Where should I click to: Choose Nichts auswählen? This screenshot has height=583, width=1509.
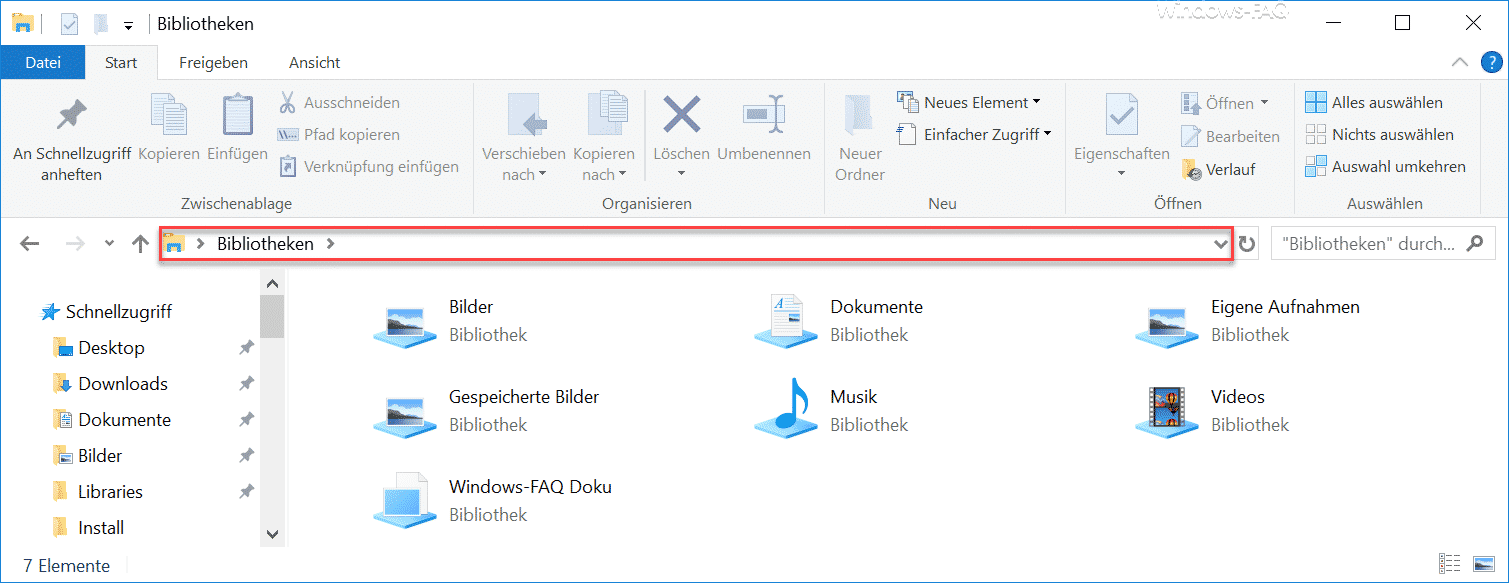[1380, 134]
